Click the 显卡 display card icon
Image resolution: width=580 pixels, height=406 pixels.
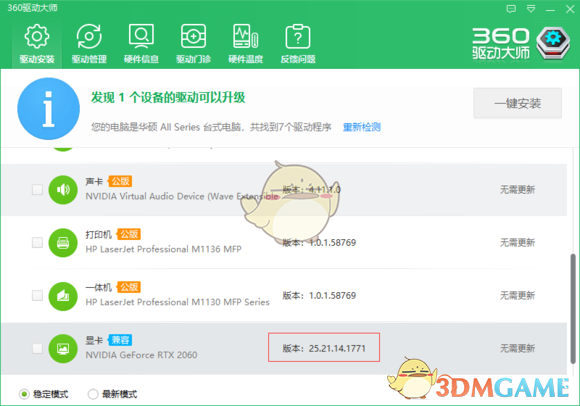pos(63,348)
